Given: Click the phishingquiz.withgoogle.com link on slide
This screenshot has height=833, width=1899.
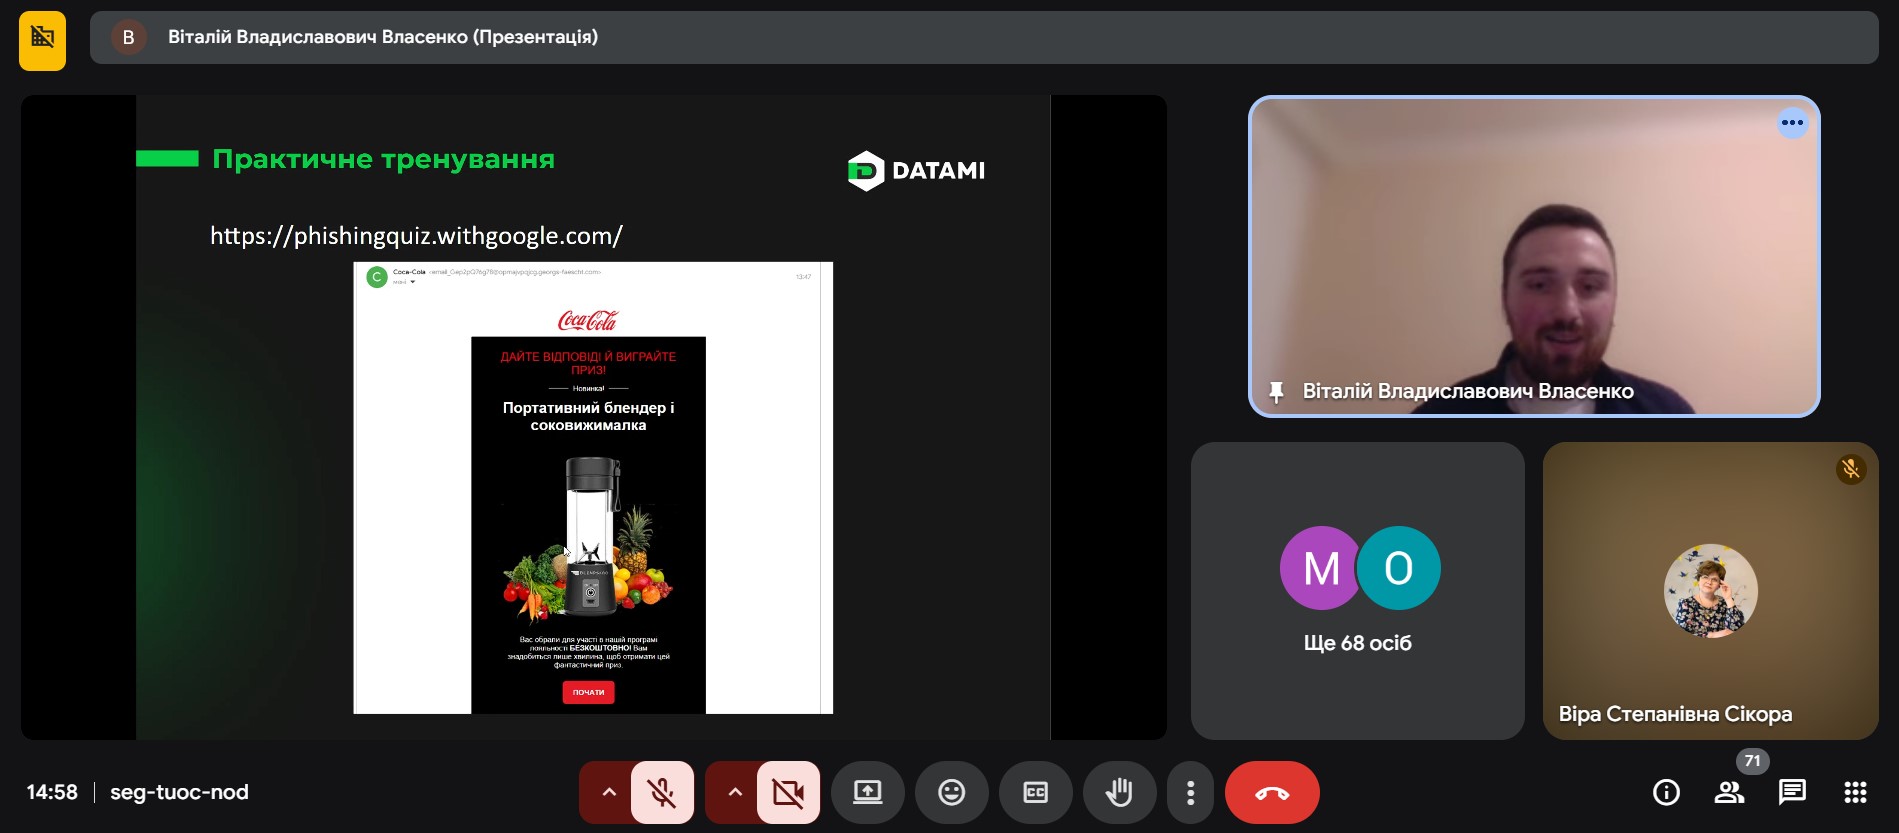Looking at the screenshot, I should (x=416, y=236).
